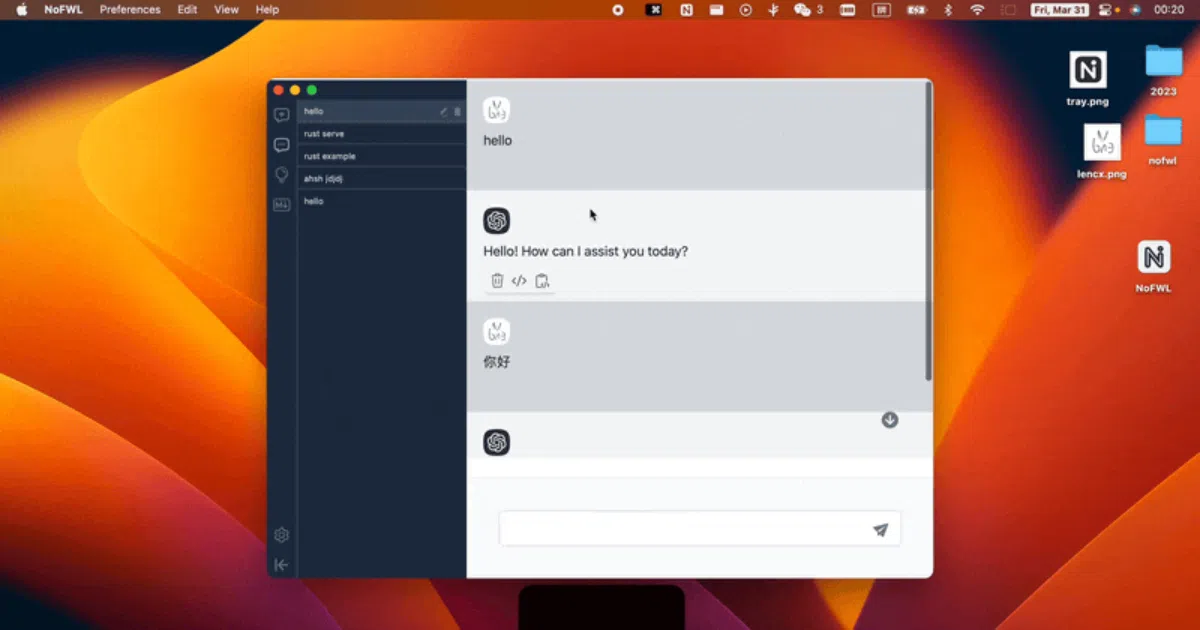The image size is (1200, 630).
Task: Click the 00:20 clock in the menu bar
Action: [1169, 9]
